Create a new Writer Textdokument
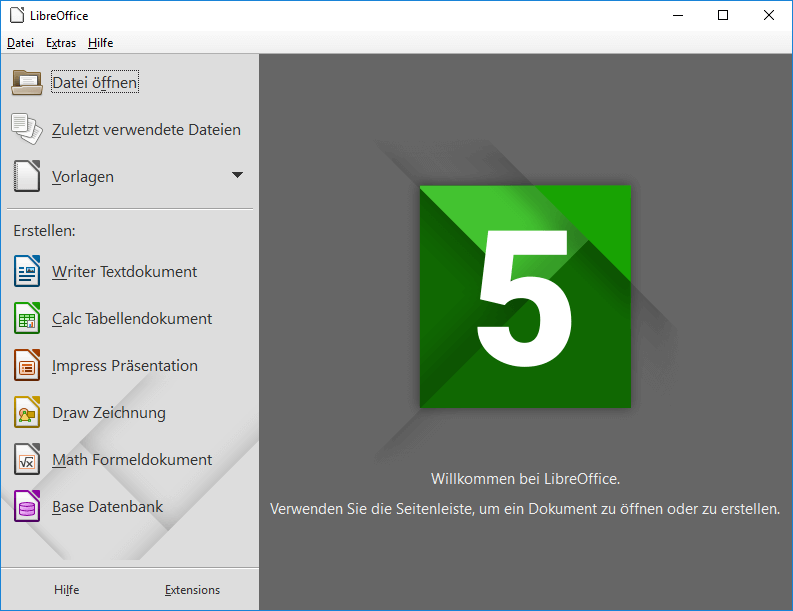This screenshot has width=793, height=611. [x=124, y=272]
